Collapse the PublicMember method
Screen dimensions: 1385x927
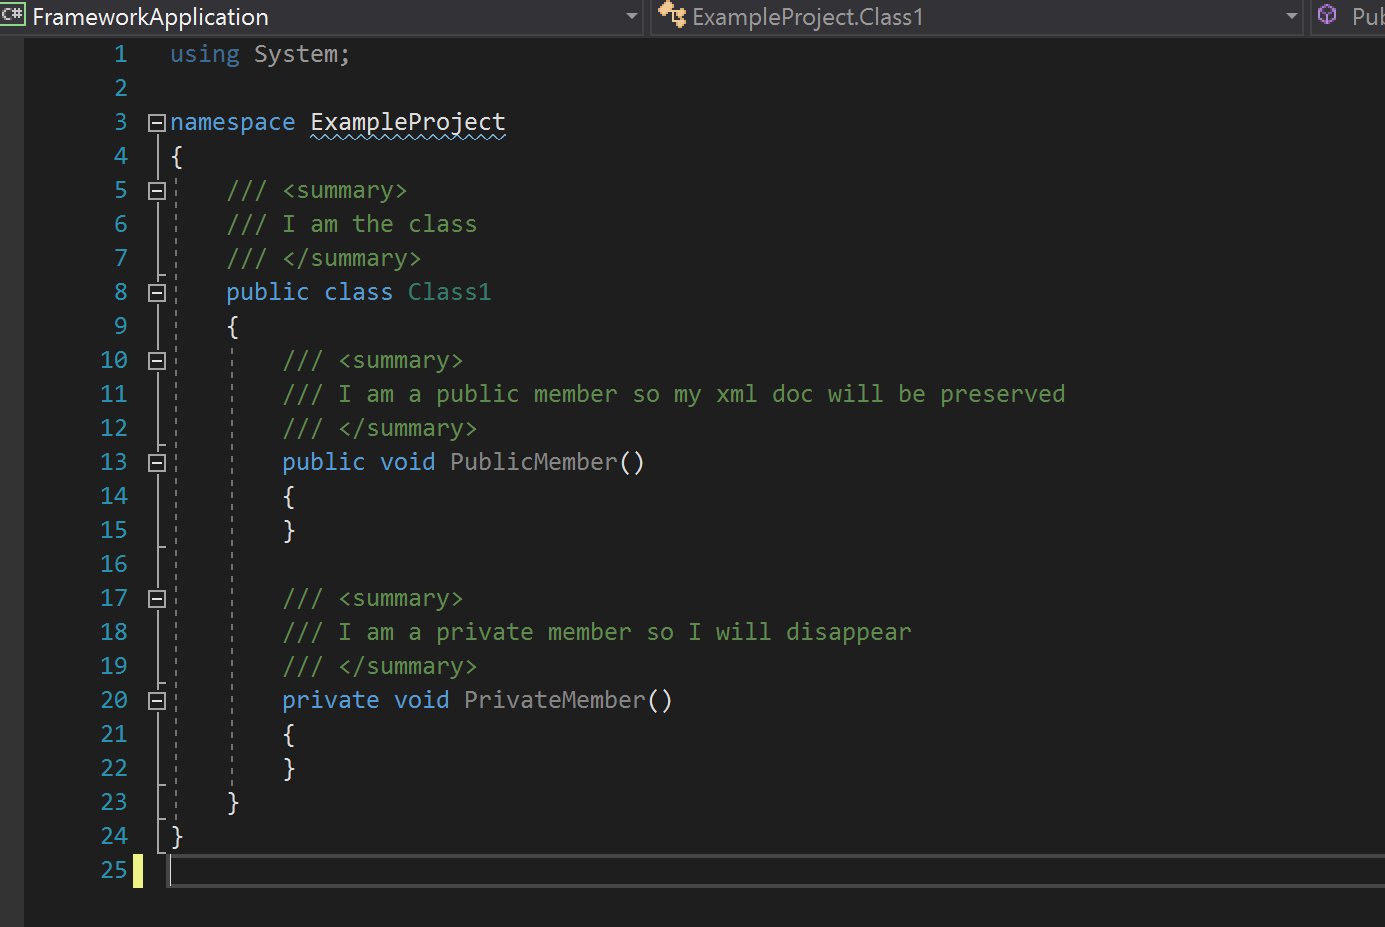[156, 463]
